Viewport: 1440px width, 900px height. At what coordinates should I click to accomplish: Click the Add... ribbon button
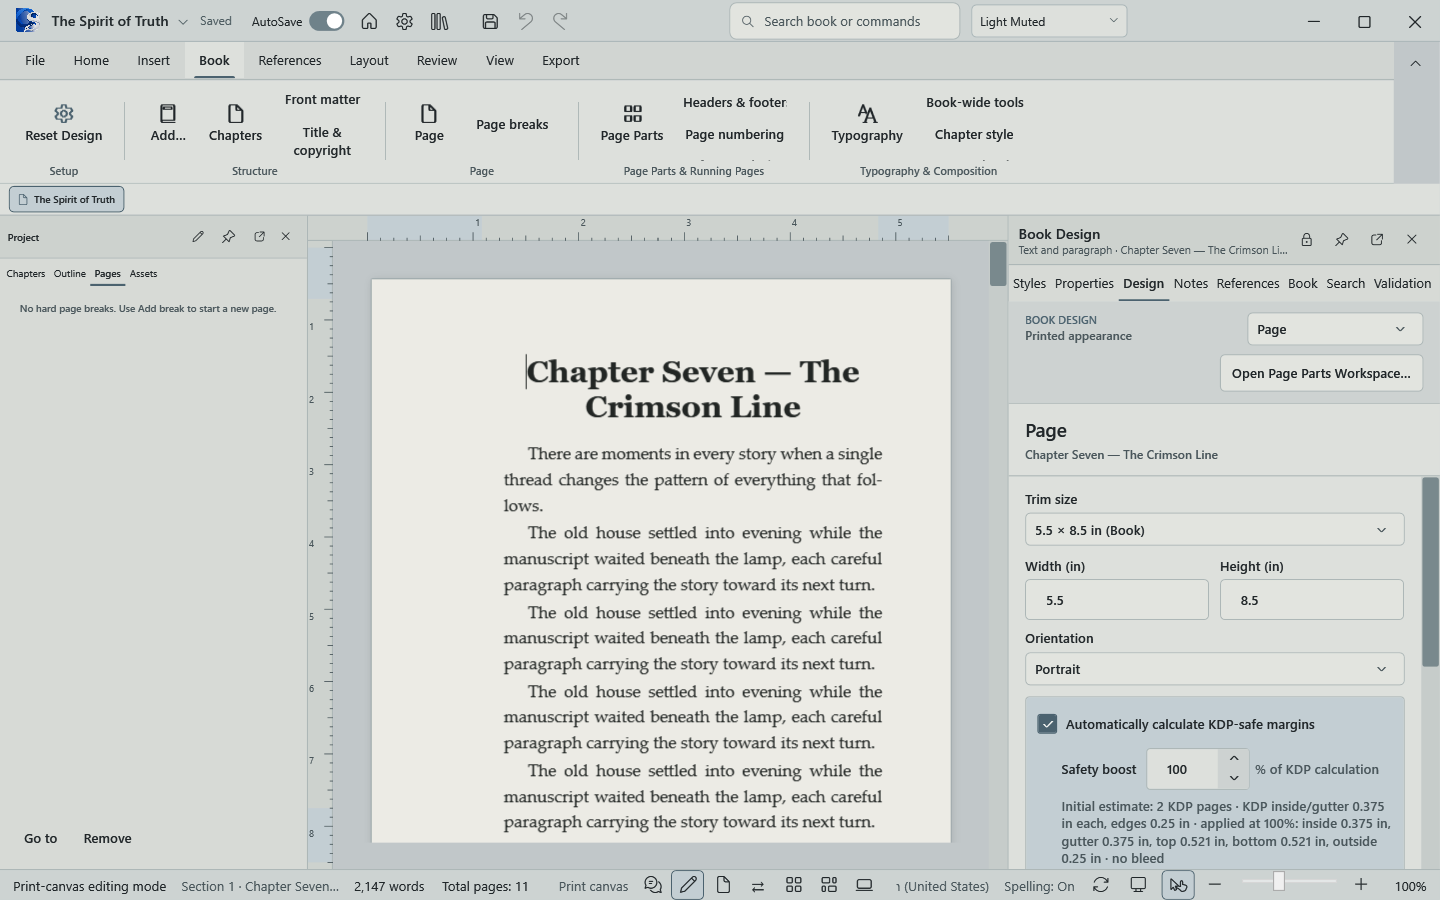[x=168, y=124]
